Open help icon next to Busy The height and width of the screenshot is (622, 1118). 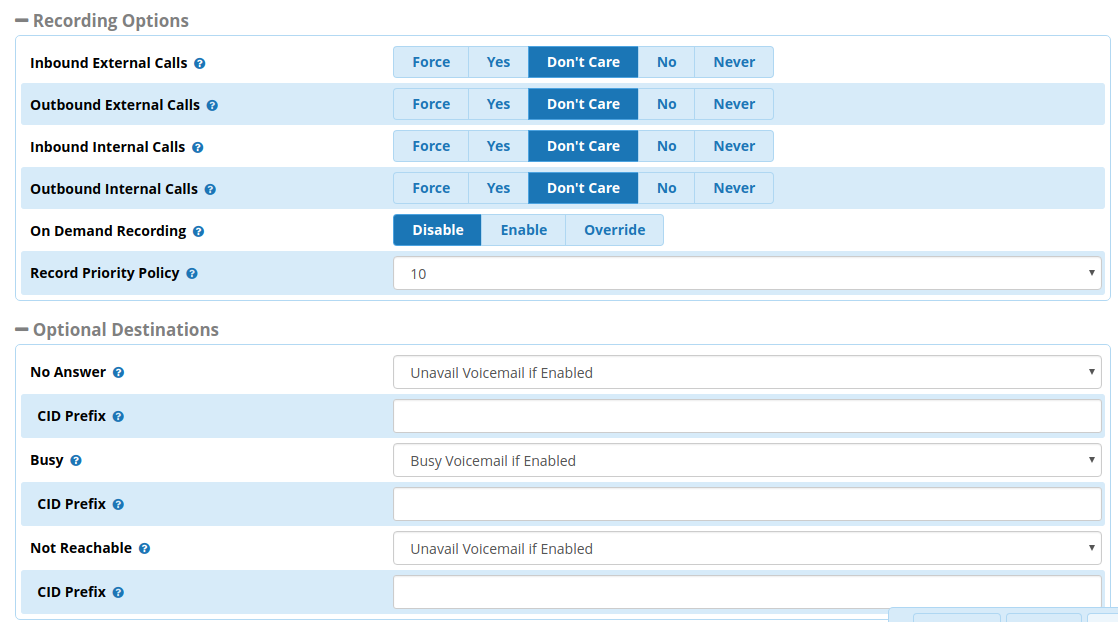76,461
